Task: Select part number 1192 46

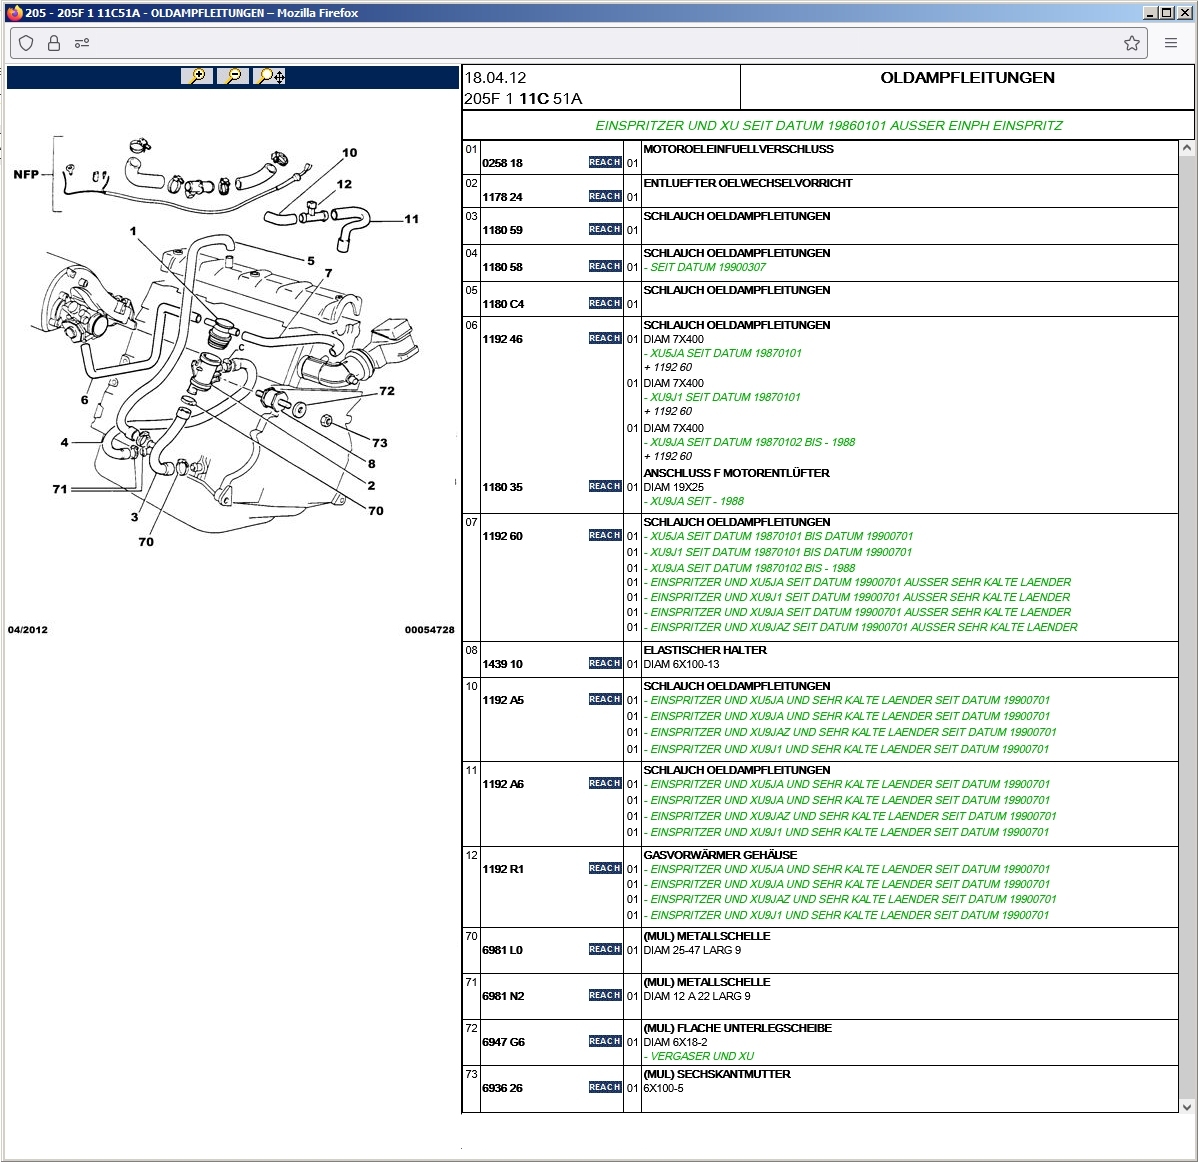Action: coord(502,339)
